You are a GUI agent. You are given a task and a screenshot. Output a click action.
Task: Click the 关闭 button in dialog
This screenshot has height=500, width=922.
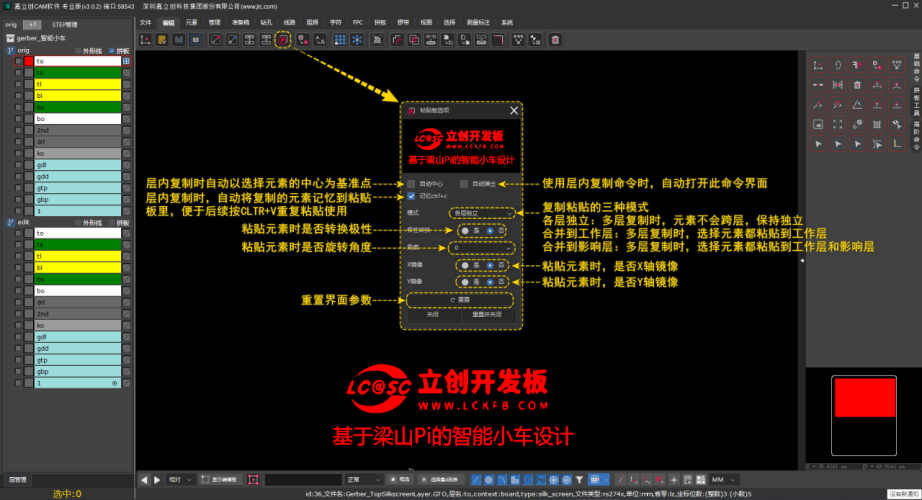tap(433, 315)
